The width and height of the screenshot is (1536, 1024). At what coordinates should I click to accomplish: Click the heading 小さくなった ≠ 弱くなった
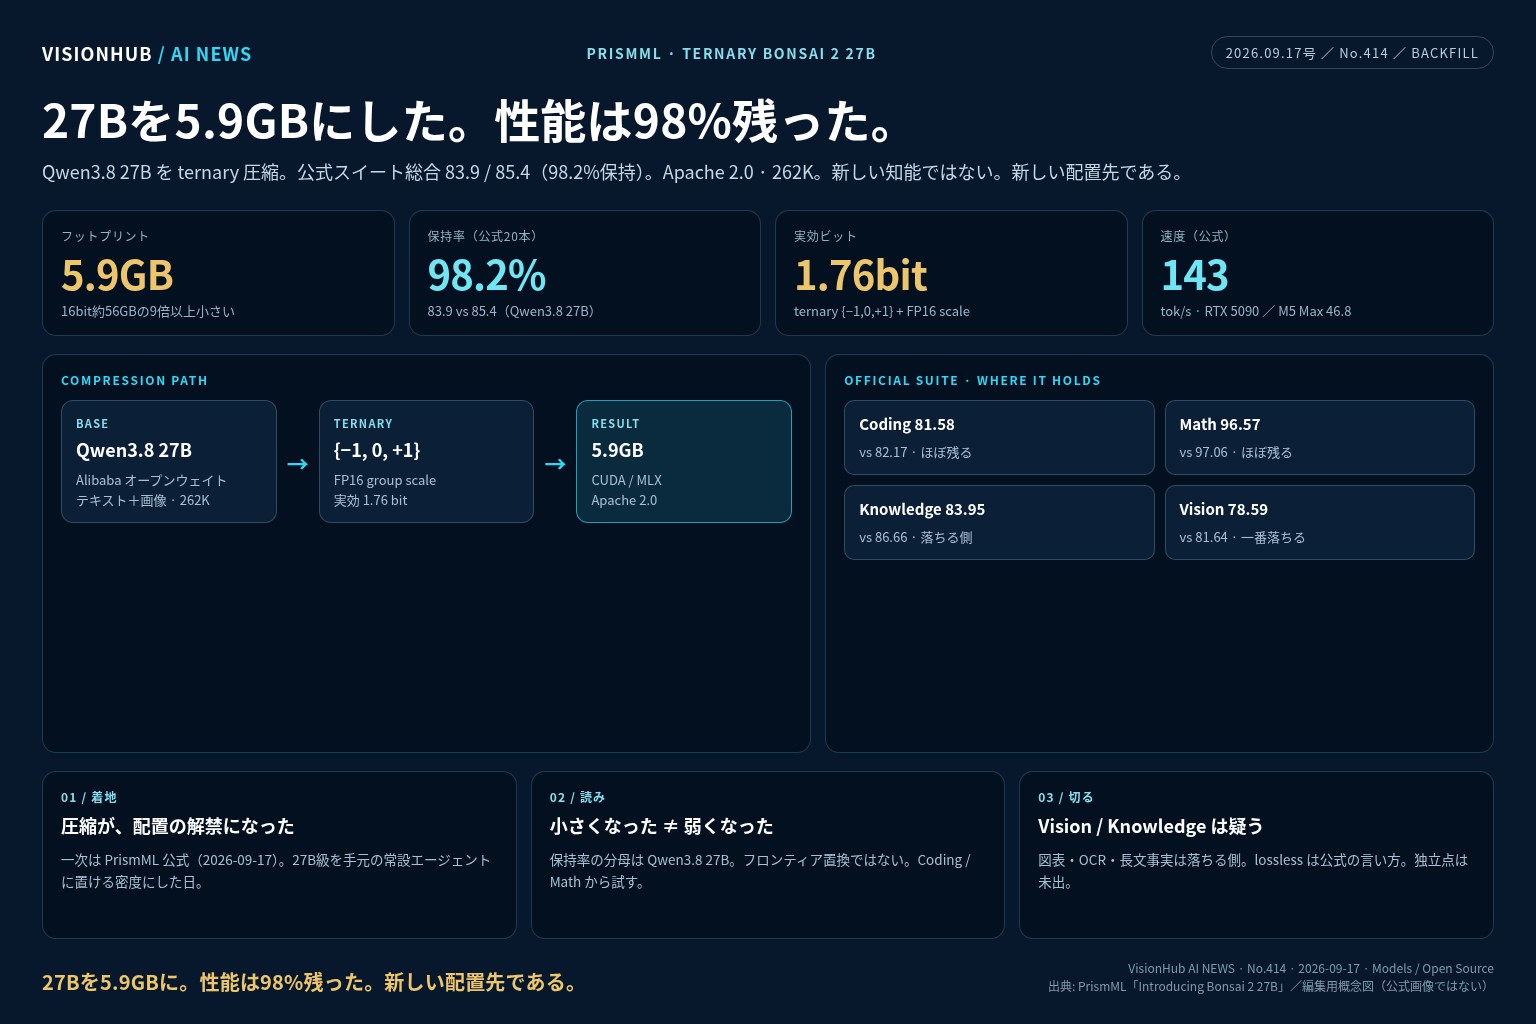click(661, 826)
